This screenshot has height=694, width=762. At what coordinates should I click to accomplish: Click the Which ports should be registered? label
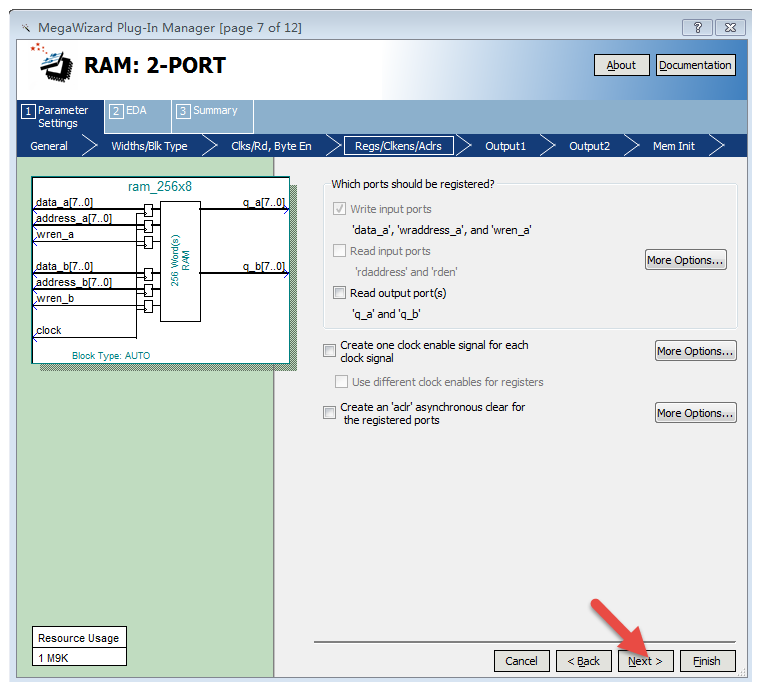413,184
